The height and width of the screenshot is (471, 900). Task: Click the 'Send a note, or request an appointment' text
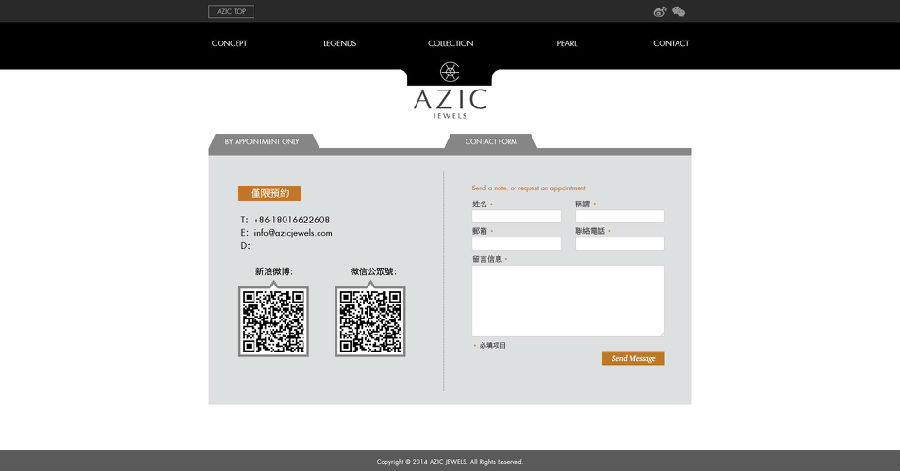click(529, 188)
